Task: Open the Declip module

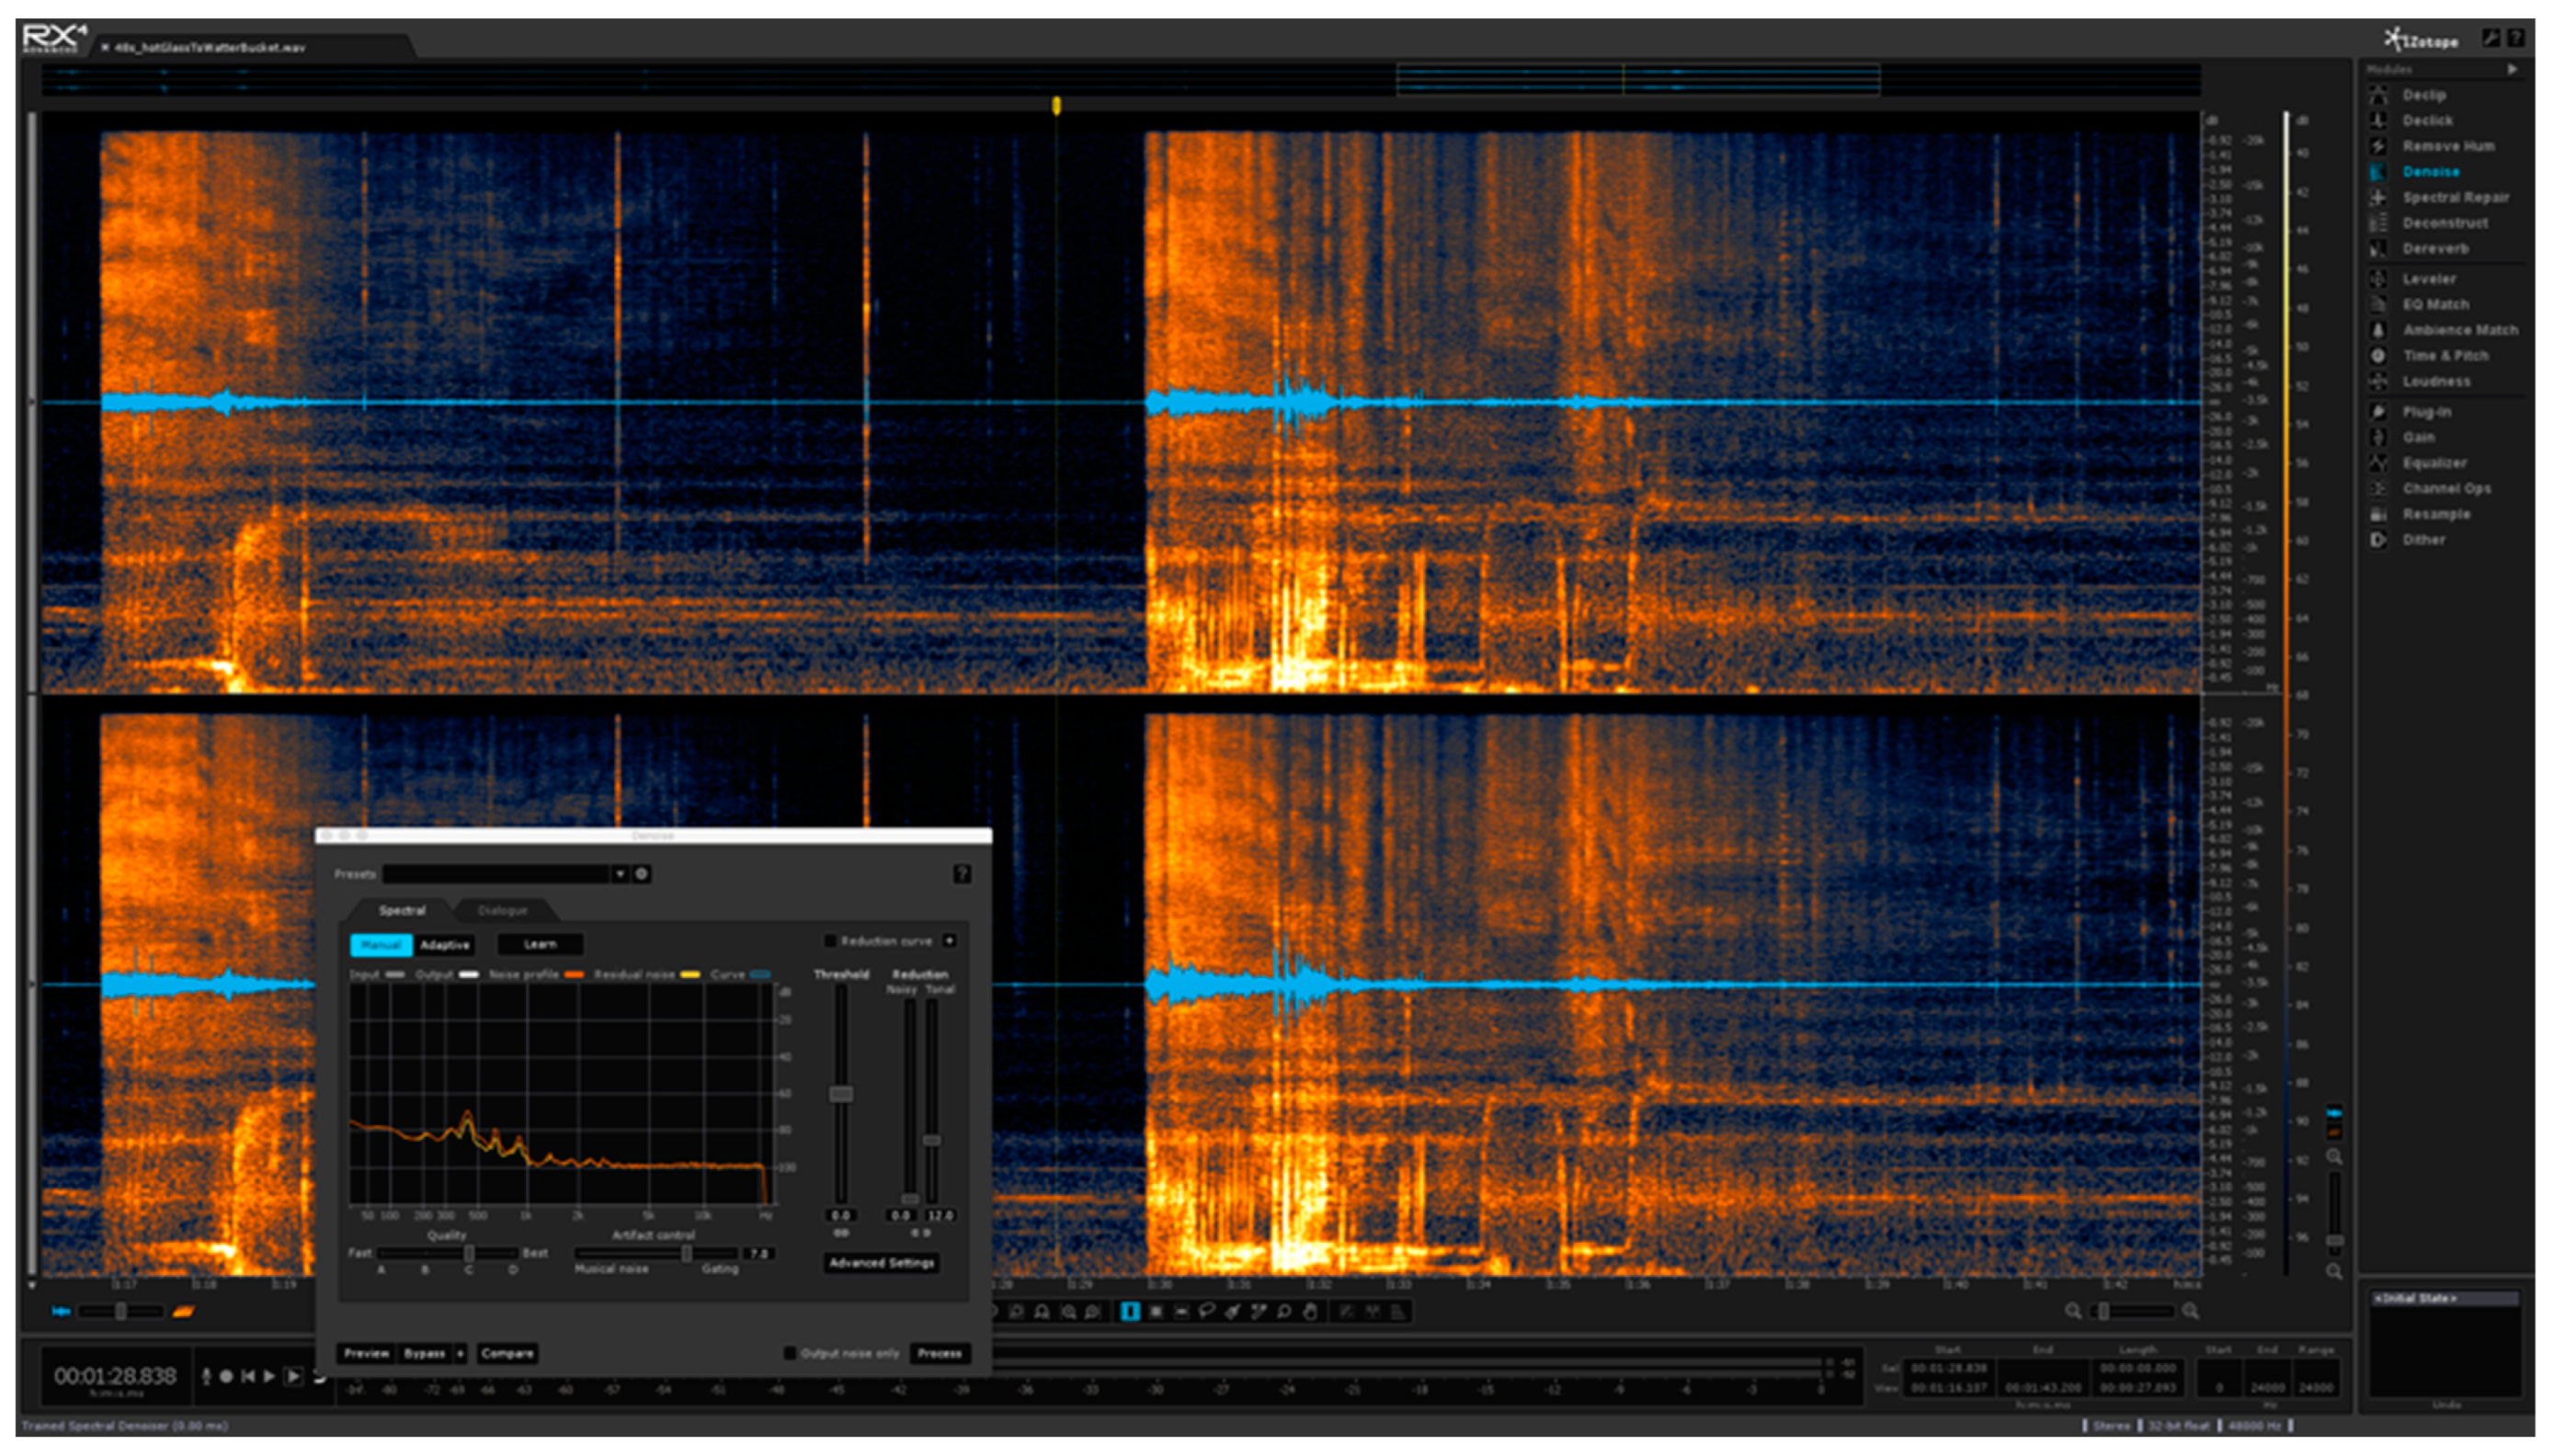Action: (x=2423, y=95)
